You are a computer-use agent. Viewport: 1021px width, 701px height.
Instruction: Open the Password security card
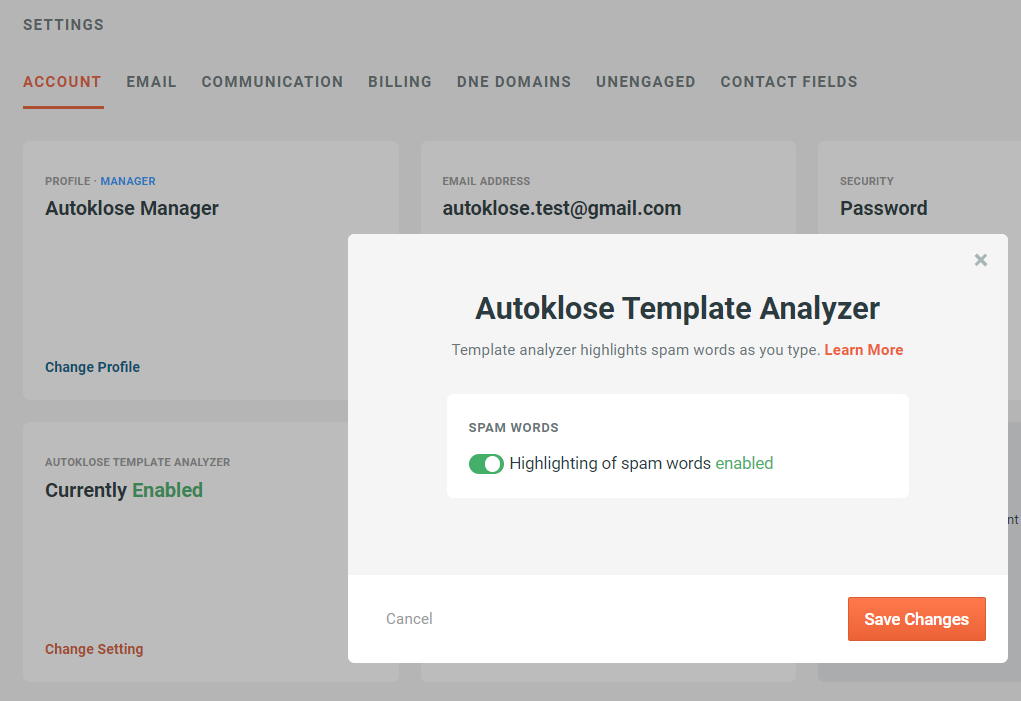pos(884,208)
